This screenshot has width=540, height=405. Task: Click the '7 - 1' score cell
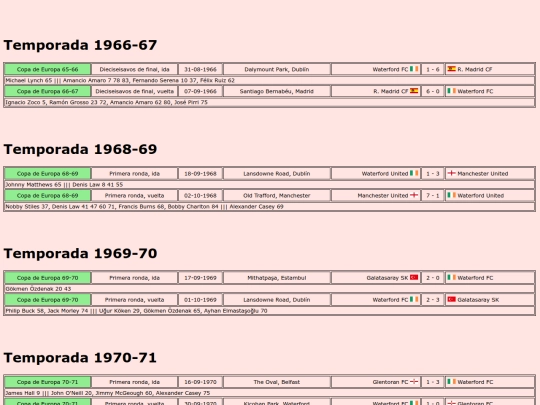[x=433, y=196]
